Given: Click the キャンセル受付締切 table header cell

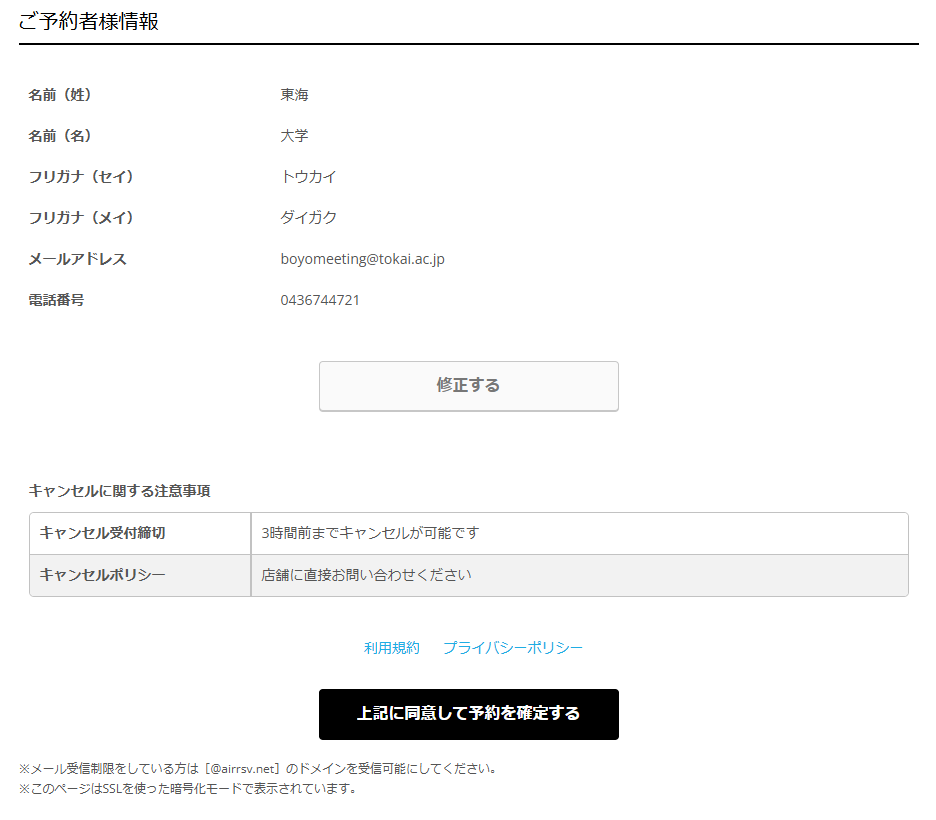Looking at the screenshot, I should coord(102,533).
